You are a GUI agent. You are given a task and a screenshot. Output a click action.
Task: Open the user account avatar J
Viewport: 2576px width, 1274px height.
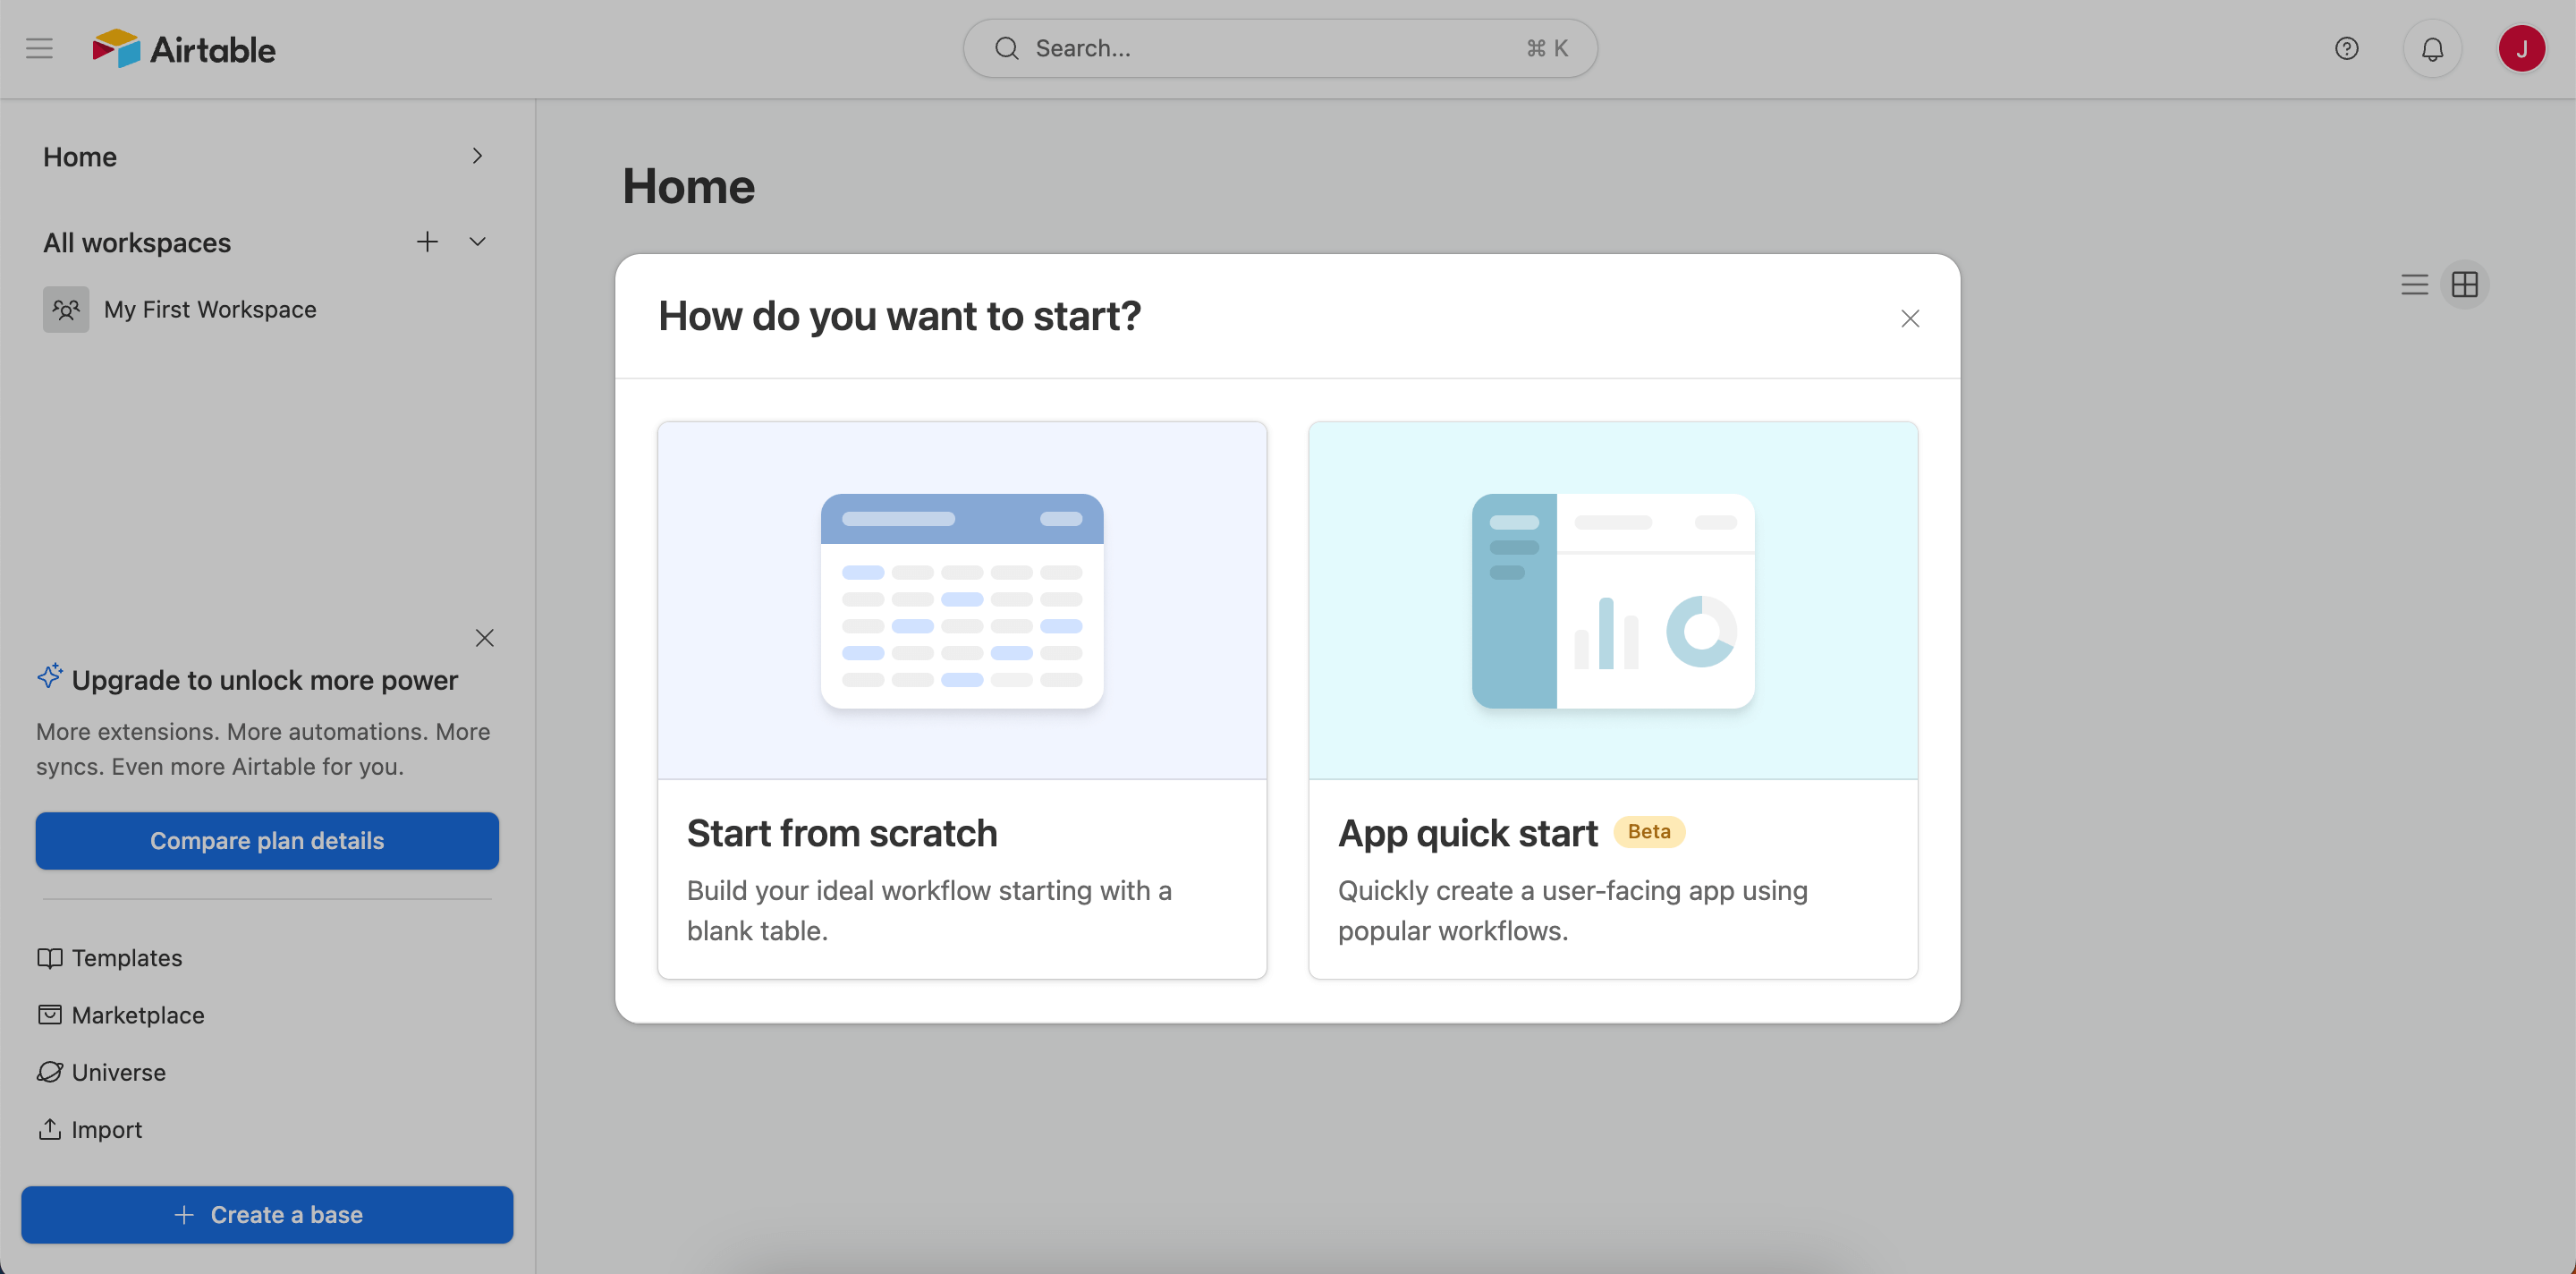click(x=2521, y=48)
